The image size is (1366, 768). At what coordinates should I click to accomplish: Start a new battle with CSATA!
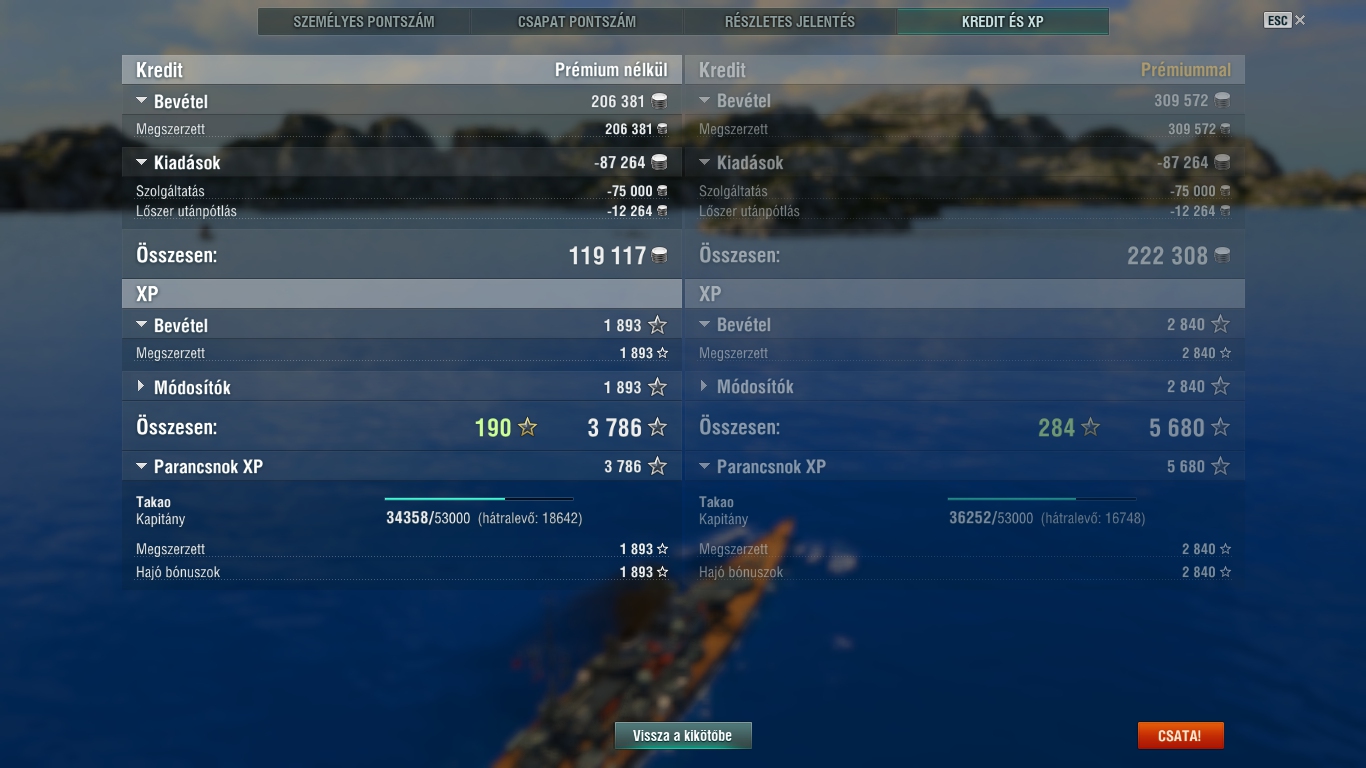coord(1180,736)
